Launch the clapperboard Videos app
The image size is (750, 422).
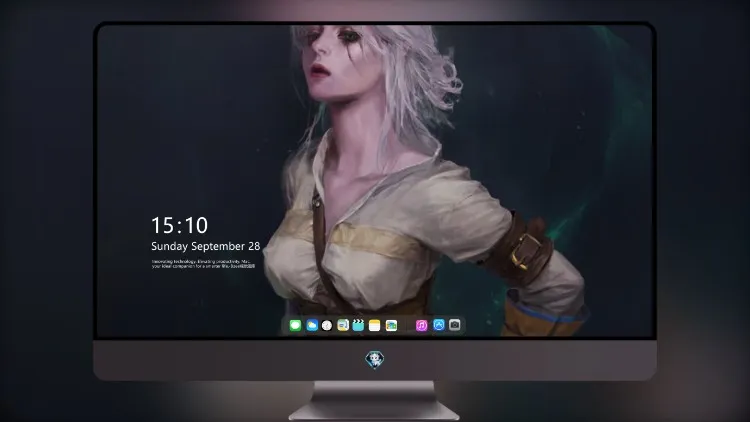tap(358, 325)
